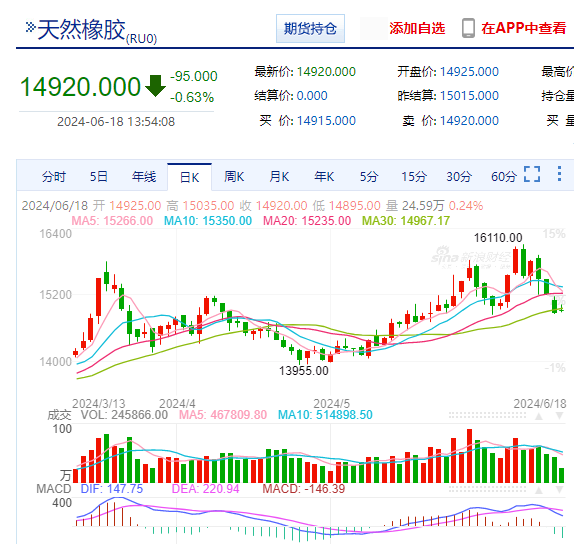Click the 16110.00 high price label
The image size is (574, 544).
click(498, 238)
